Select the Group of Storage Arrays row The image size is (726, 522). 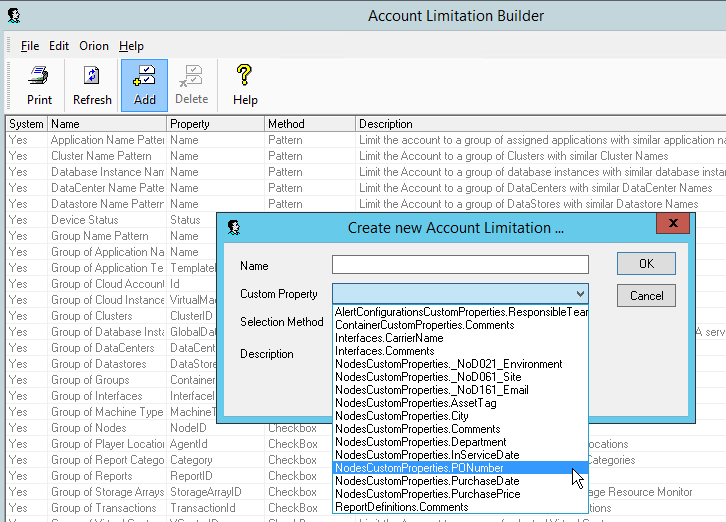(169, 492)
